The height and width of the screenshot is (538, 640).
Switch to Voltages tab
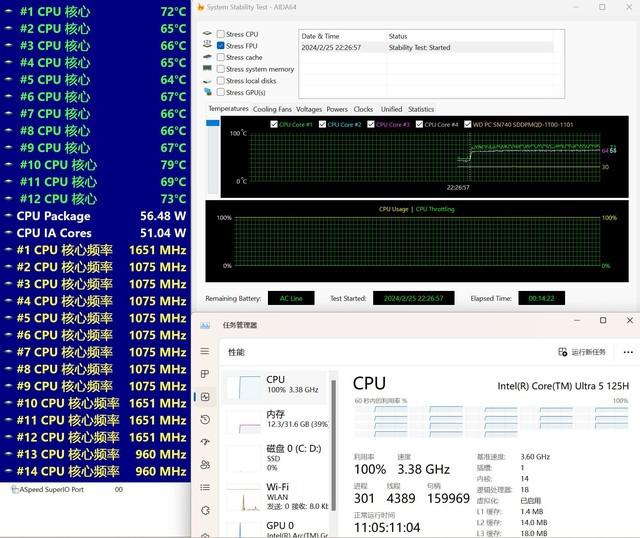pos(309,109)
